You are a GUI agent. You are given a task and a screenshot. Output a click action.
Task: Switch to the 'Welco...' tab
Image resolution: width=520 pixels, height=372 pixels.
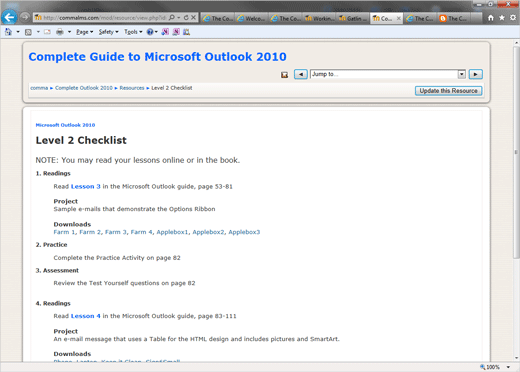[251, 18]
